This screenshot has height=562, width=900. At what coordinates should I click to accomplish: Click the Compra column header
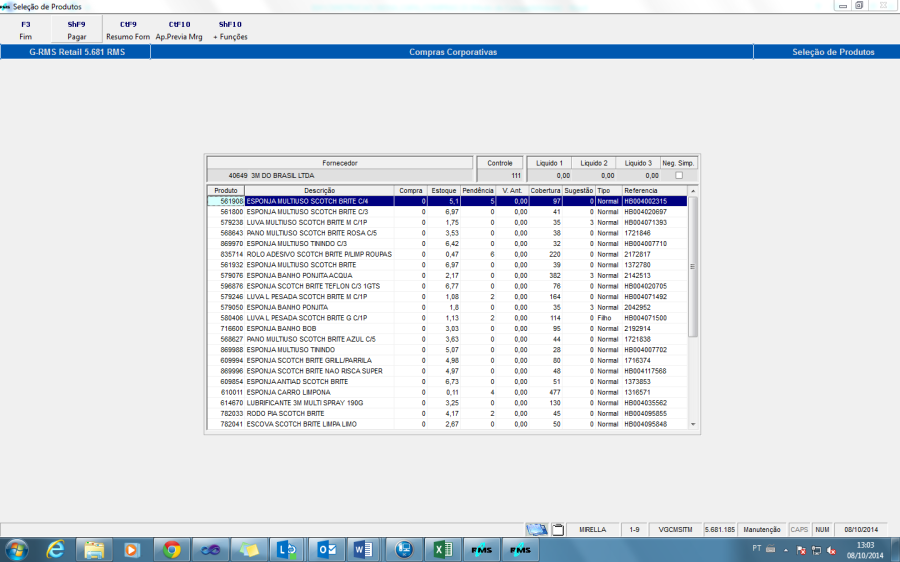tap(410, 191)
